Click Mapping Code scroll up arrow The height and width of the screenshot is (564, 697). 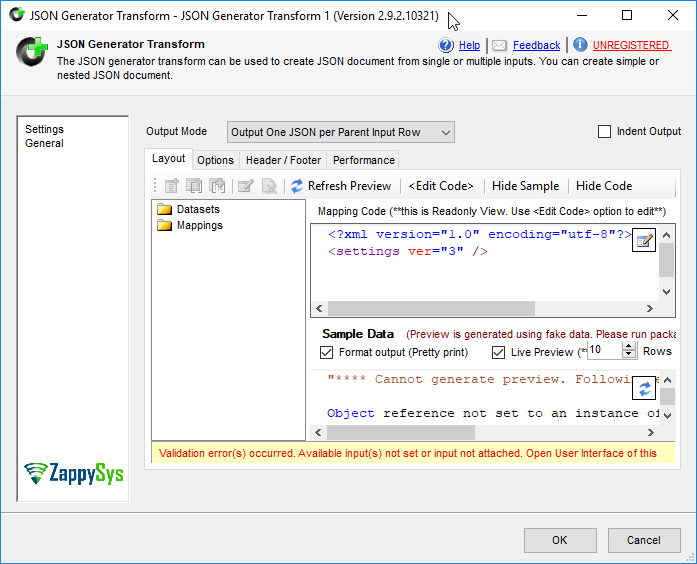(666, 235)
